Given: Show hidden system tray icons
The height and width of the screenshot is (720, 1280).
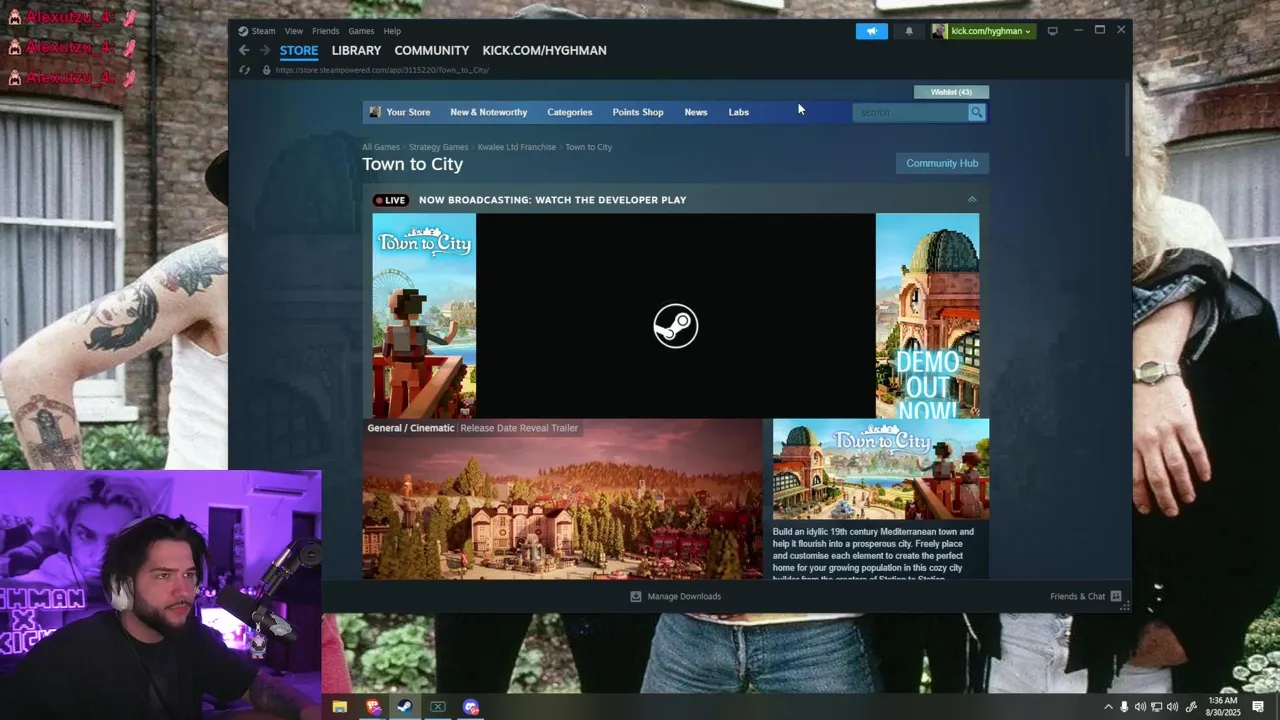Looking at the screenshot, I should pyautogui.click(x=1108, y=707).
